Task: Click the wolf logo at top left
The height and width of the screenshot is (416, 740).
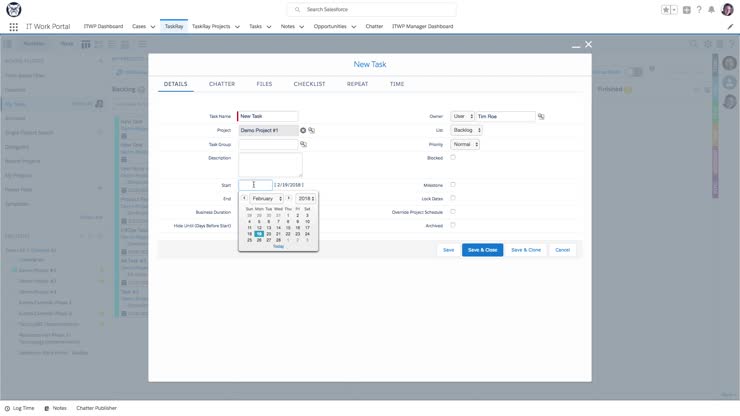Action: 14,9
